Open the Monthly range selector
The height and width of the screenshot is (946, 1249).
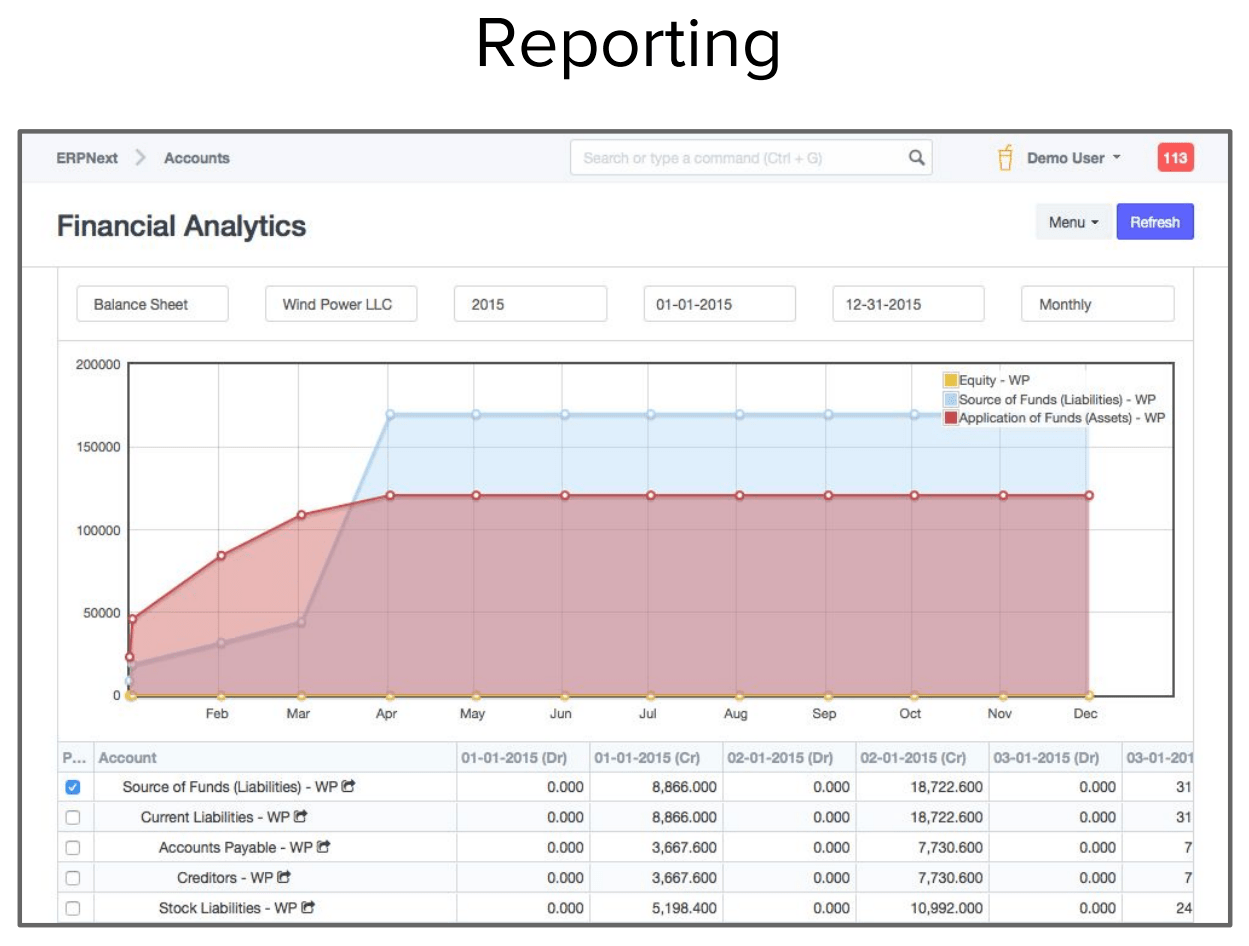coord(1097,304)
